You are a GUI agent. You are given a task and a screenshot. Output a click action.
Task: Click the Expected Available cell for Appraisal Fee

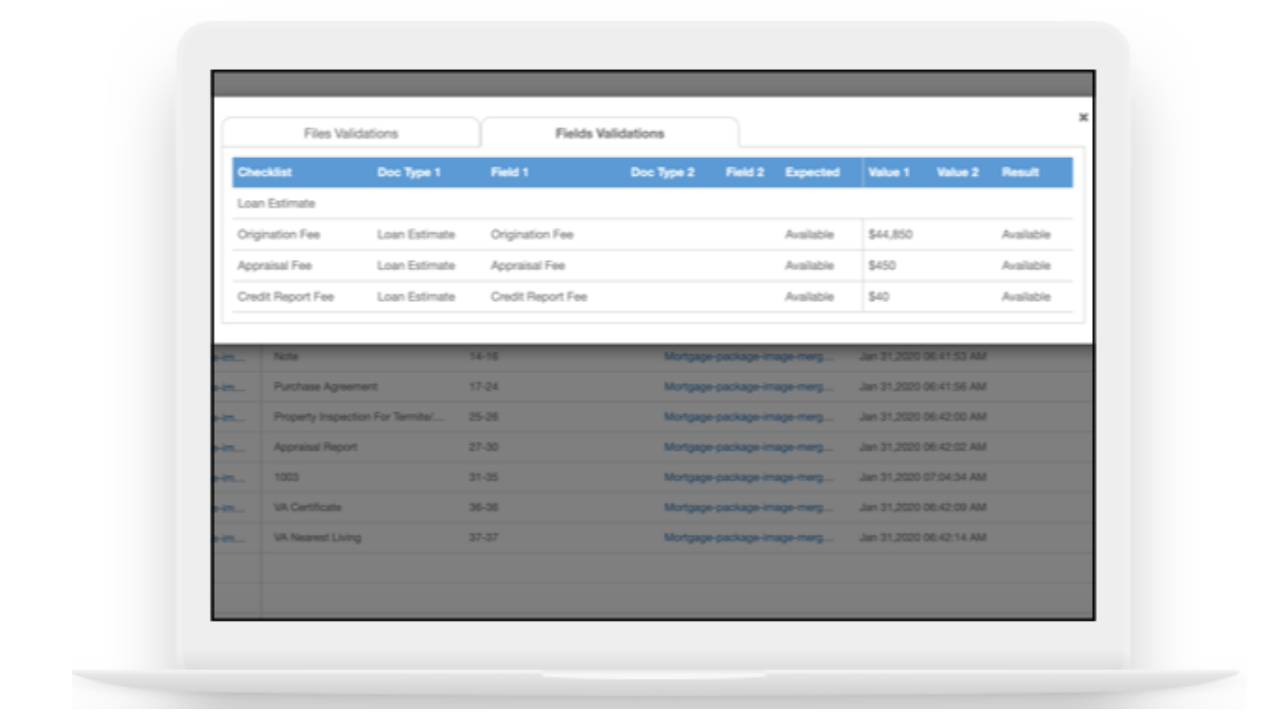(x=809, y=266)
